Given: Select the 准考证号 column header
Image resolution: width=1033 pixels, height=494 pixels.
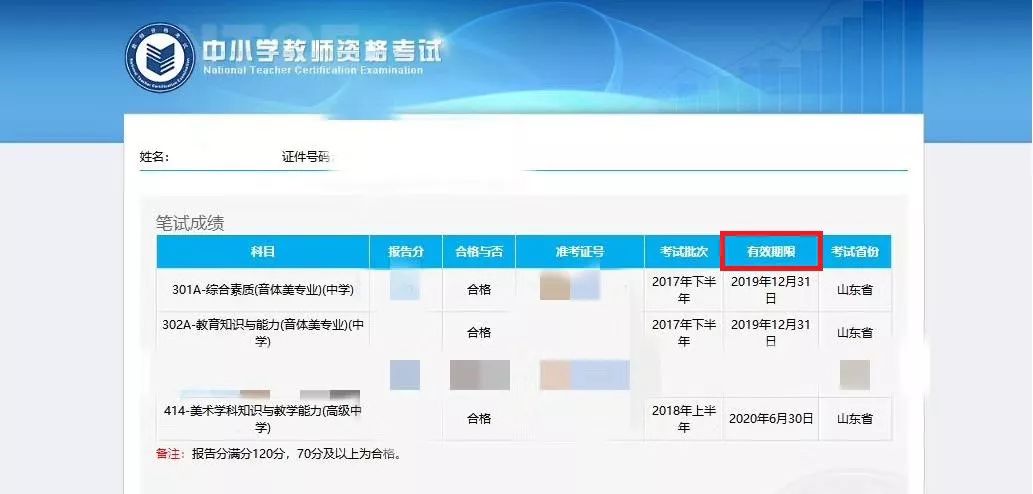Looking at the screenshot, I should pyautogui.click(x=580, y=252).
